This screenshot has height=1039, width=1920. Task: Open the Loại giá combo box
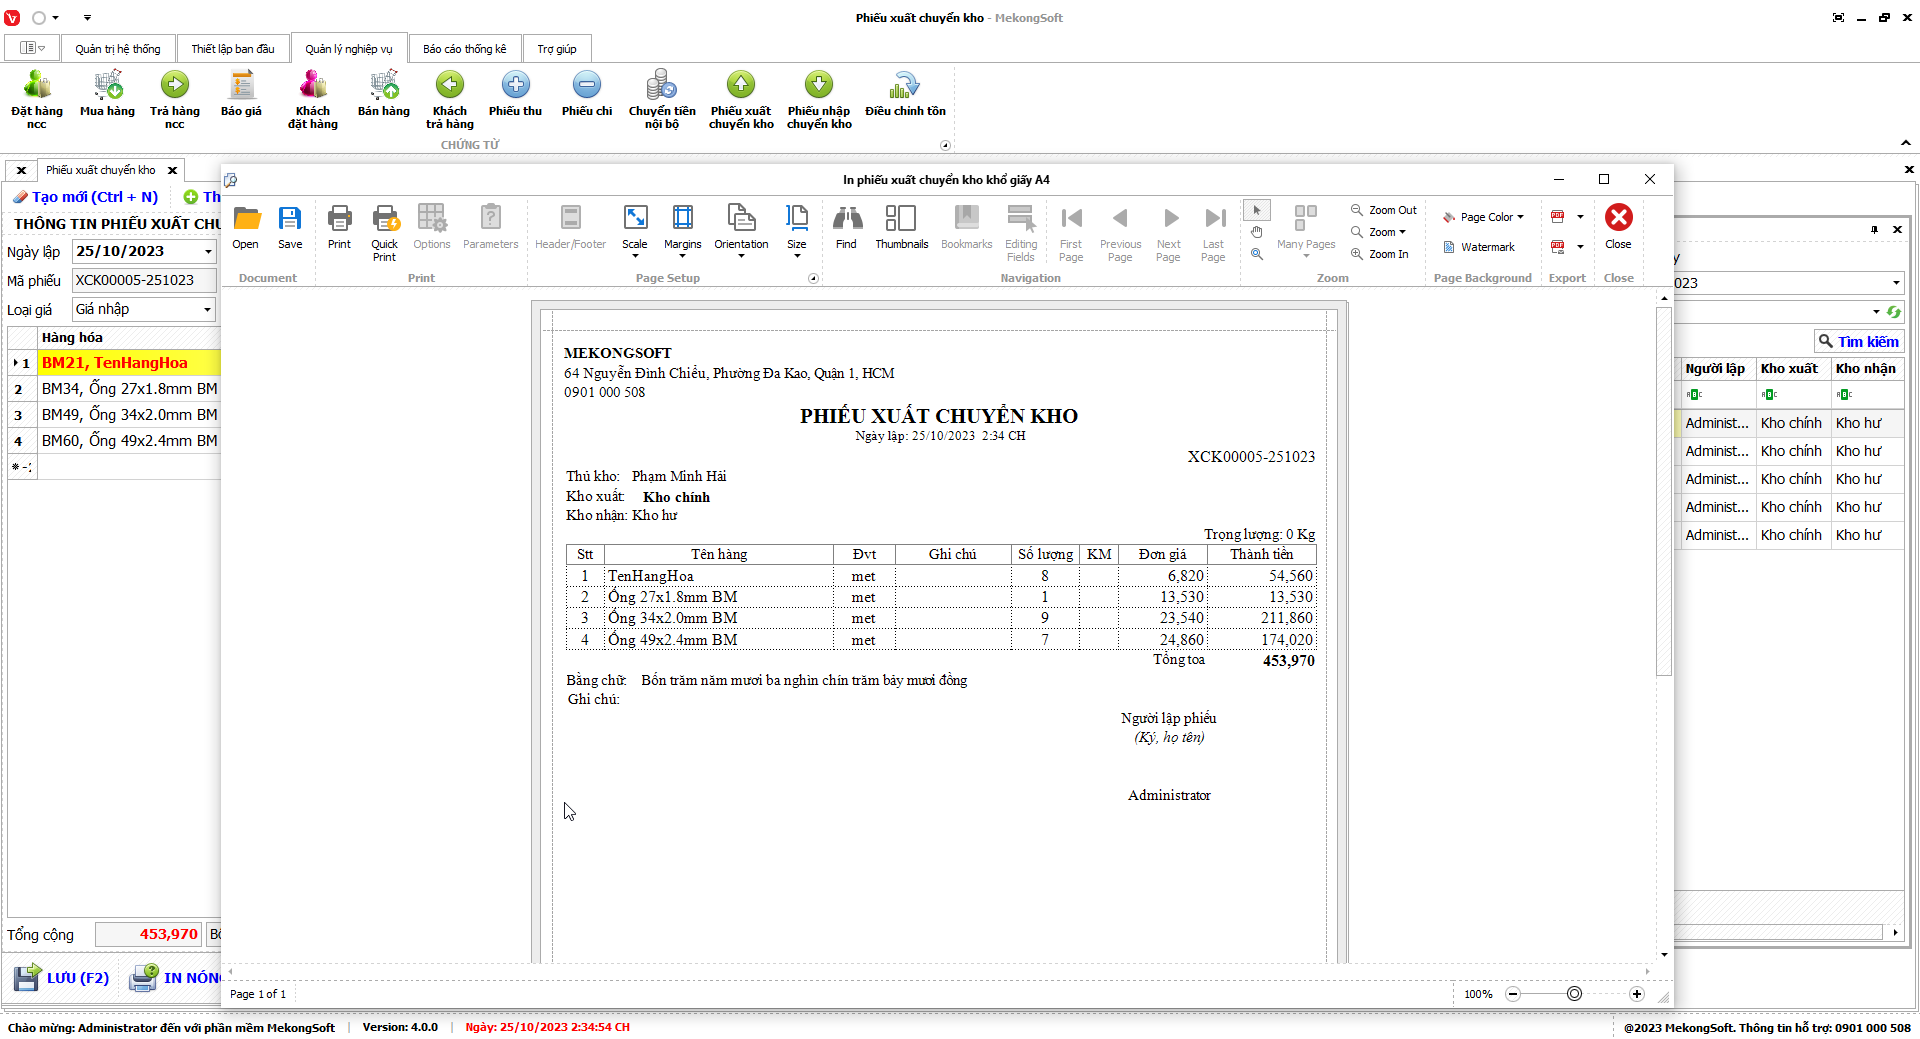pos(207,310)
